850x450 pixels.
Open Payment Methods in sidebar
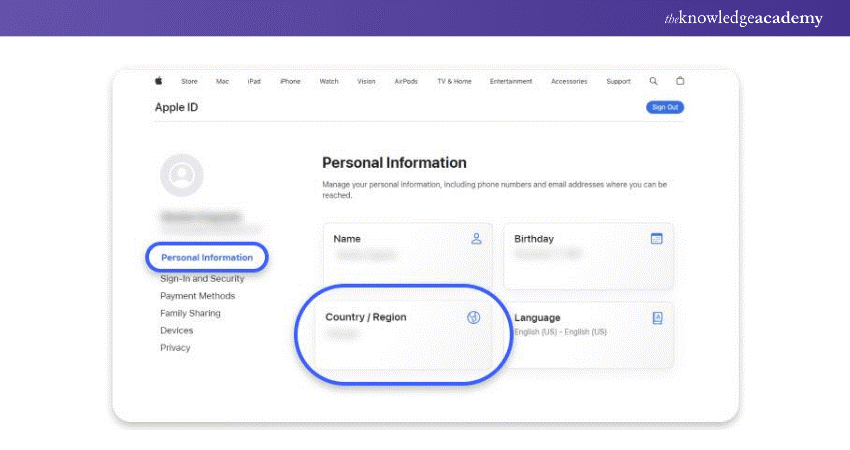pyautogui.click(x=197, y=296)
